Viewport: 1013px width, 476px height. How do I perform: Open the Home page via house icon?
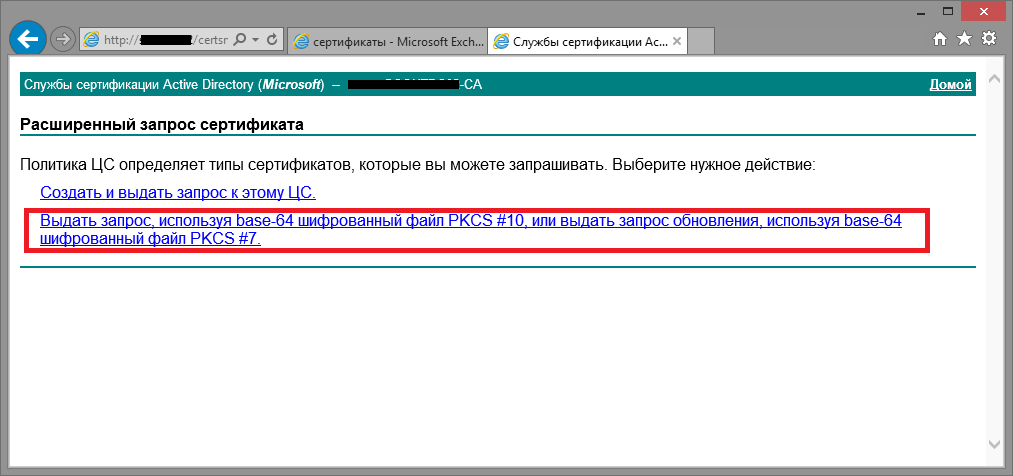point(940,39)
